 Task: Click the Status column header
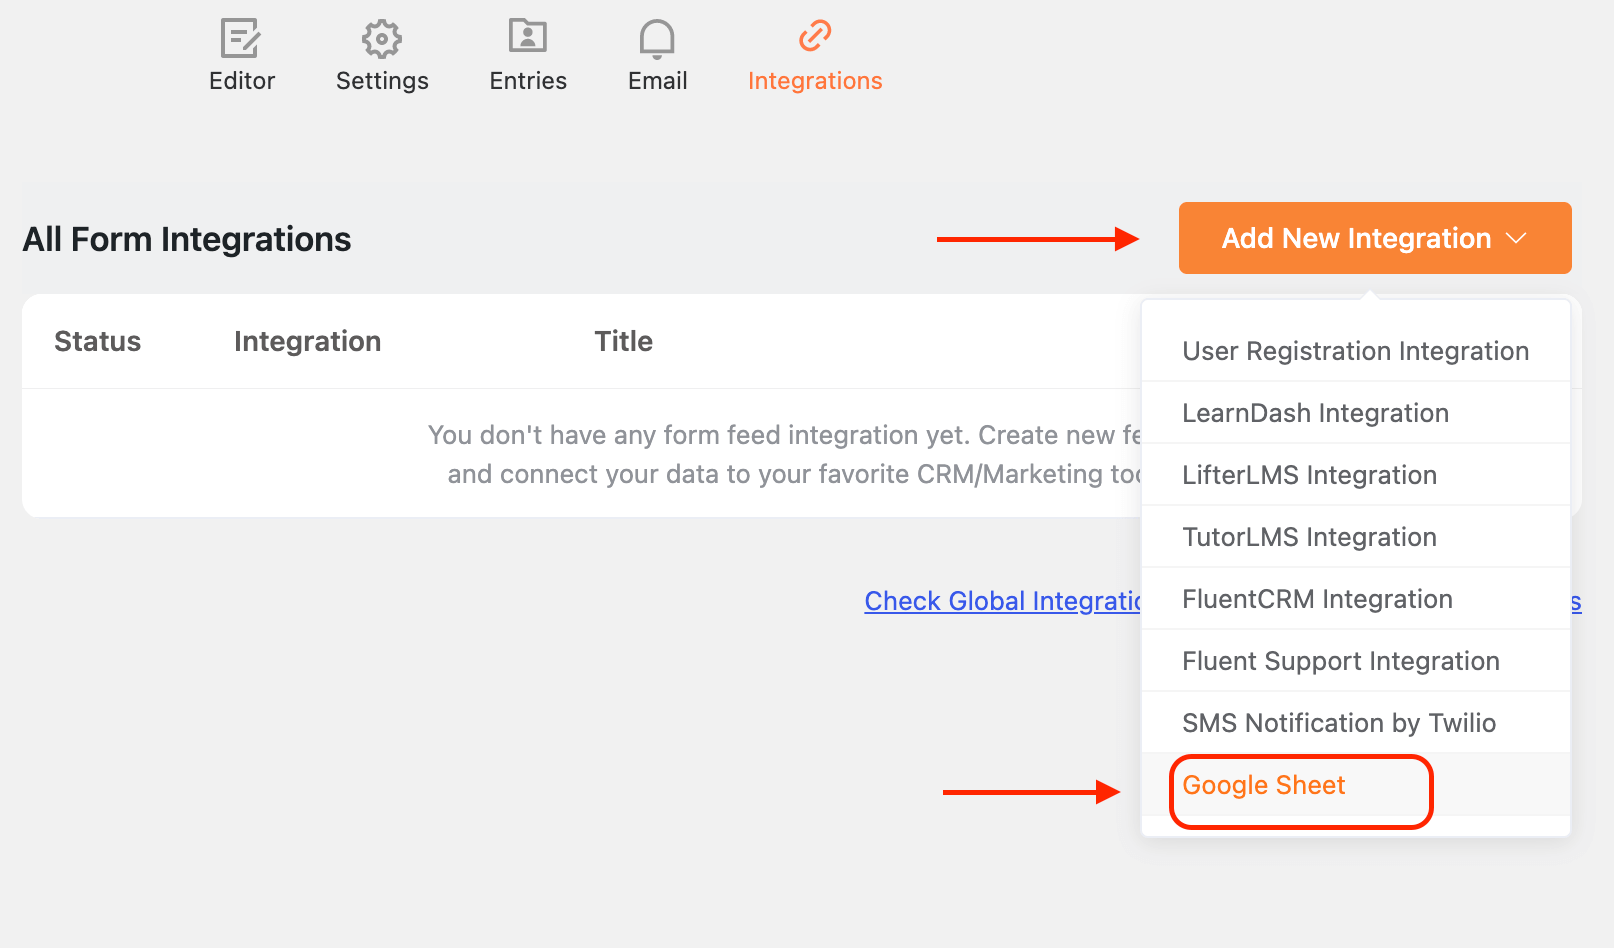(97, 341)
